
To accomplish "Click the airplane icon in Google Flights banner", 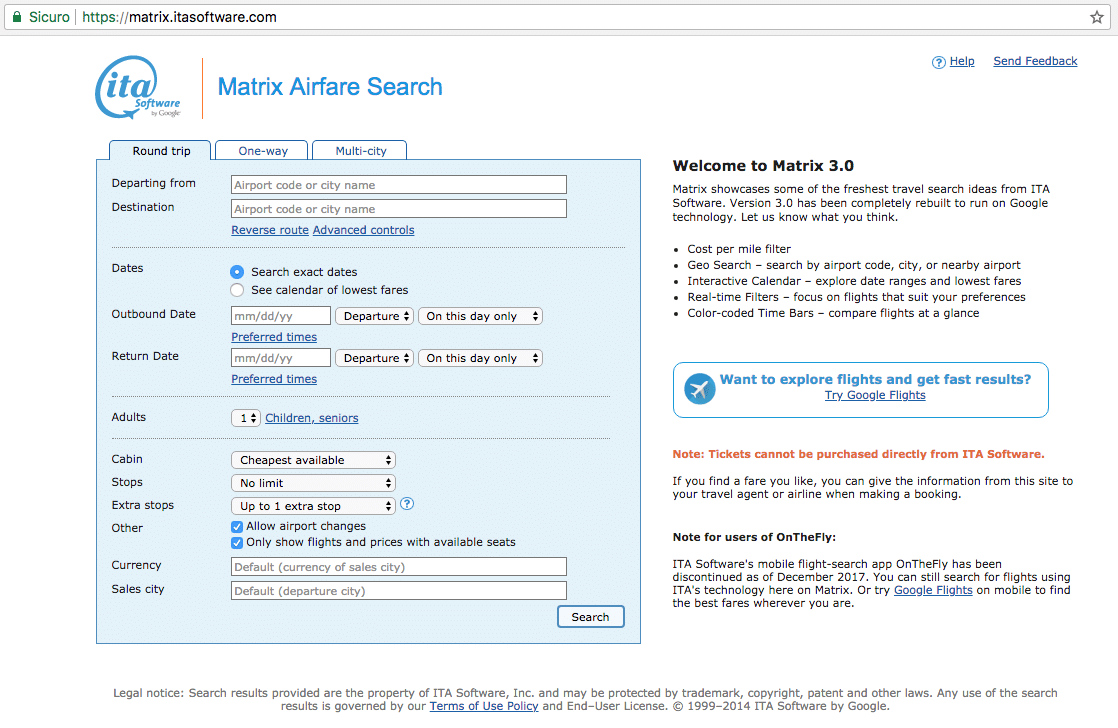I will click(699, 389).
